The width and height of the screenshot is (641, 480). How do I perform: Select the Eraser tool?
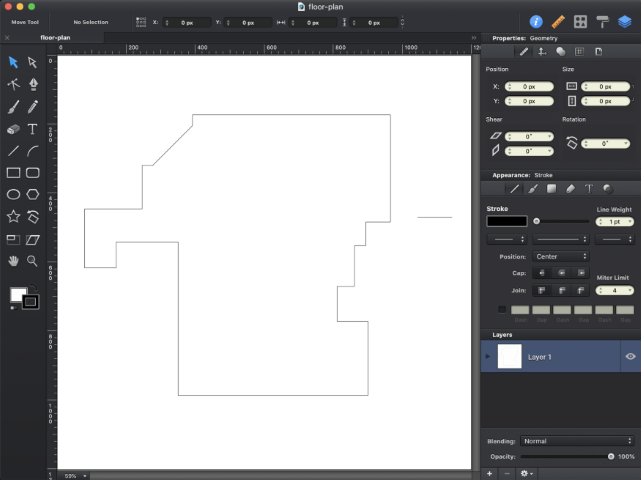(13, 129)
